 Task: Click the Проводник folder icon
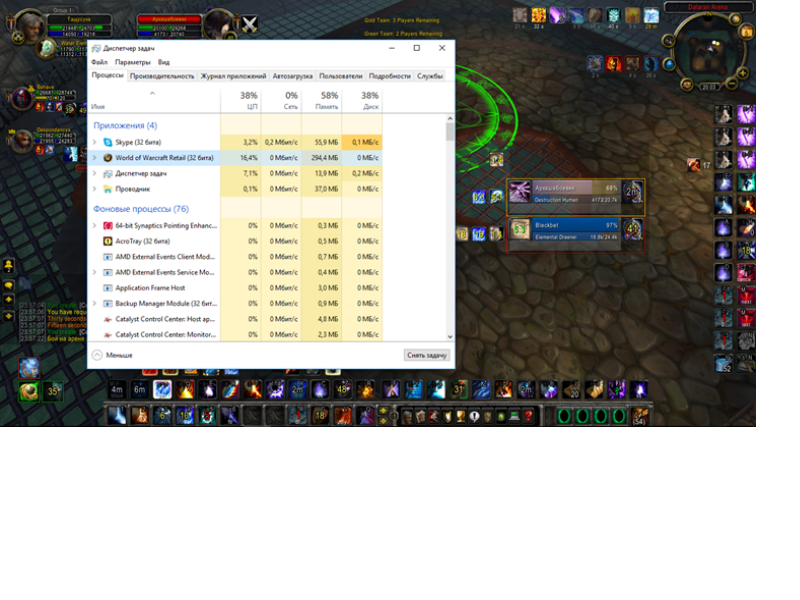pos(108,189)
